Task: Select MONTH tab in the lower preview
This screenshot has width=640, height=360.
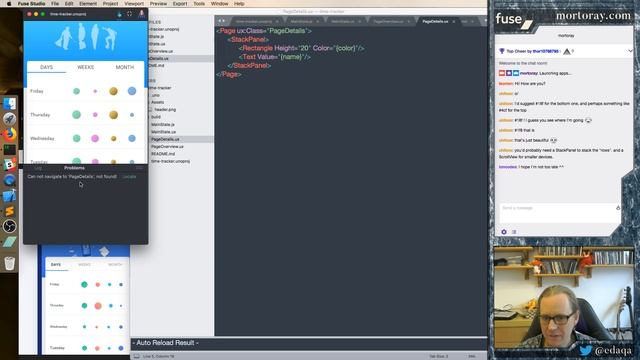Action: pos(115,264)
